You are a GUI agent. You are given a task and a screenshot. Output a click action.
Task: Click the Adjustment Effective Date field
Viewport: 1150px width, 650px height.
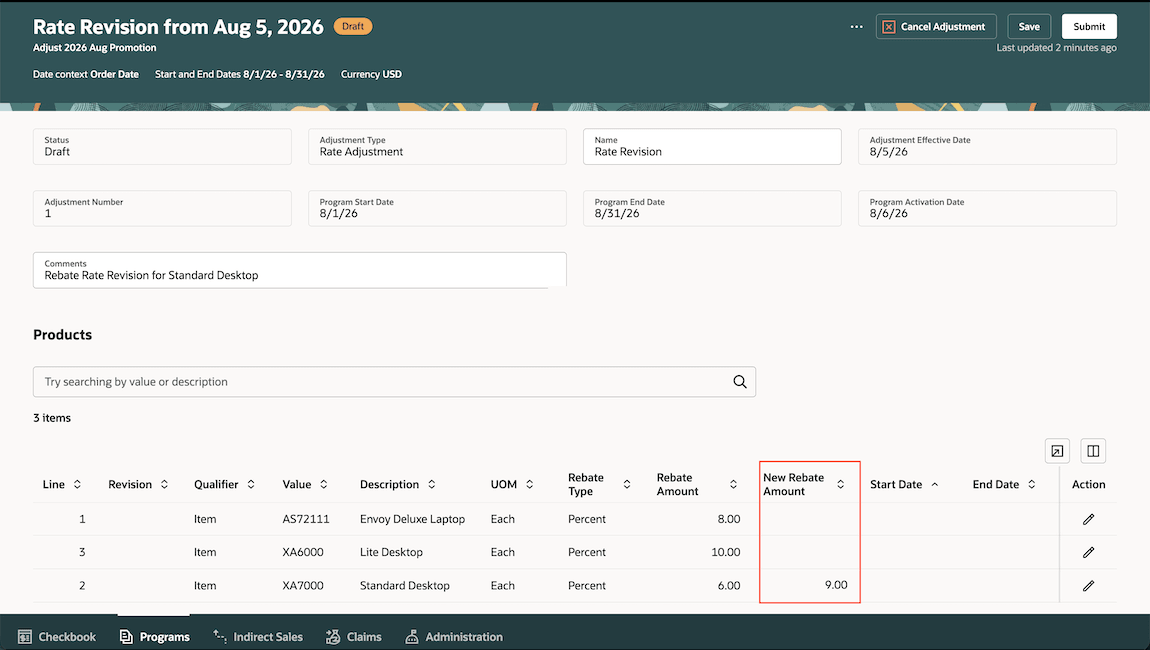point(987,147)
